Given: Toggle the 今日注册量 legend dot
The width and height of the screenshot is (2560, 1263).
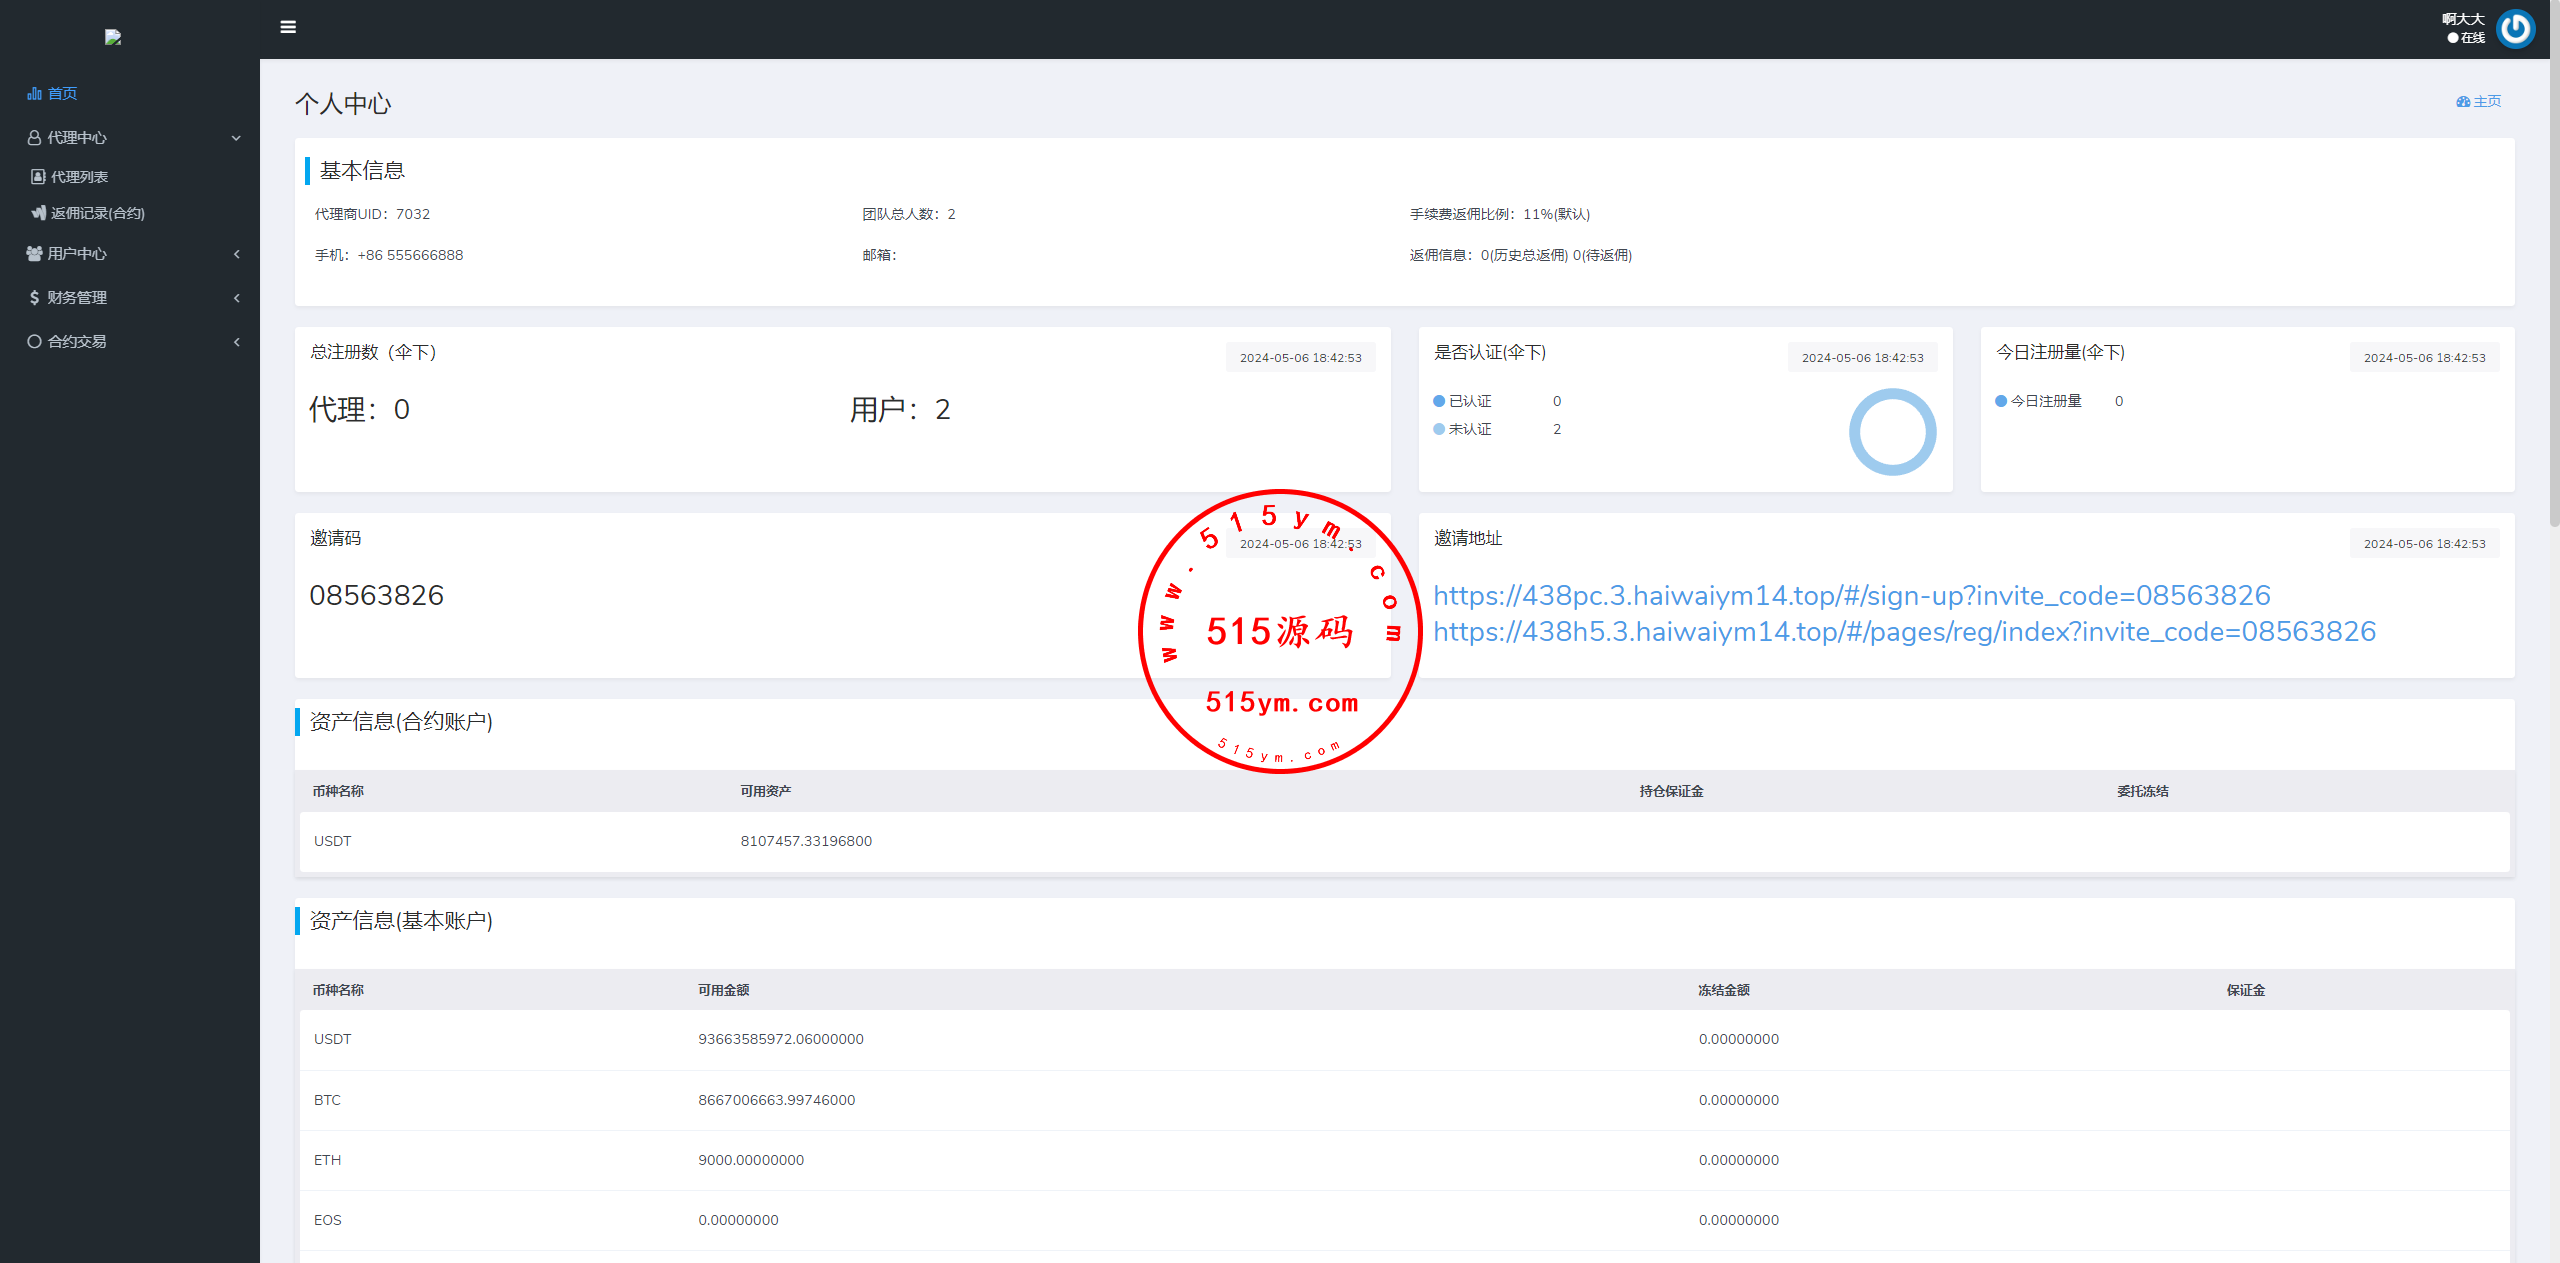Looking at the screenshot, I should pos(2001,401).
